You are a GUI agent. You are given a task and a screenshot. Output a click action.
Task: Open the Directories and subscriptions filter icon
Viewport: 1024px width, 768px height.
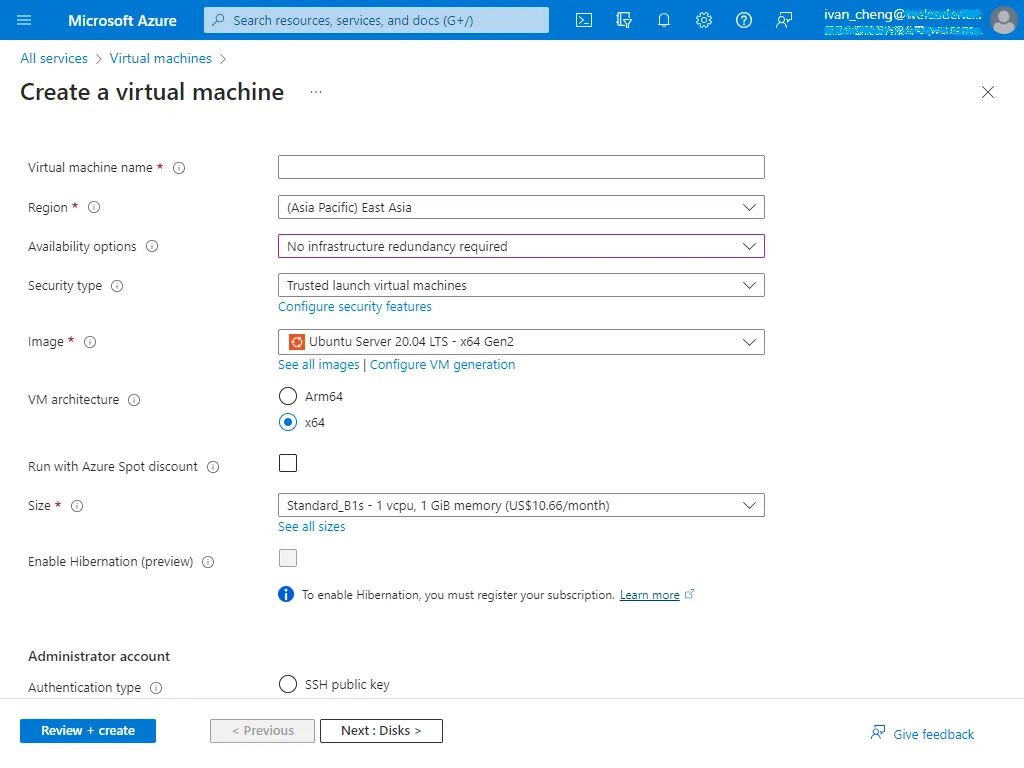coord(624,20)
